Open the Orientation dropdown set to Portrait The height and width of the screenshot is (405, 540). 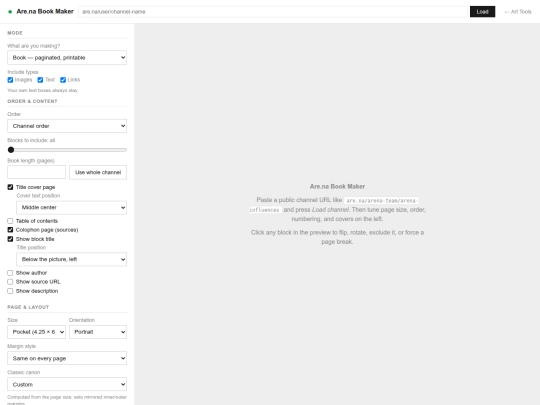click(x=98, y=332)
